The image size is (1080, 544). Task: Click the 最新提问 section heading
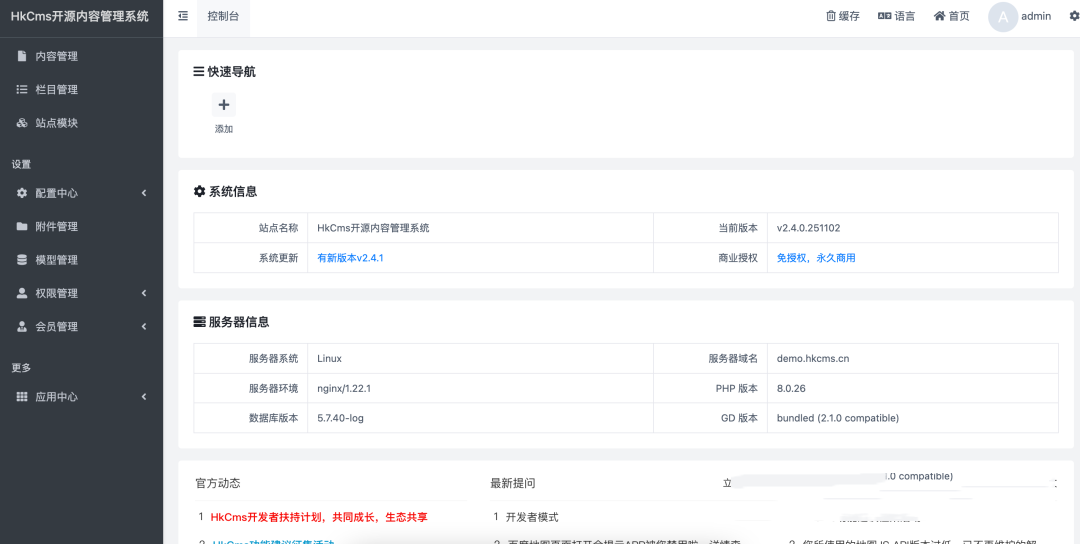pyautogui.click(x=512, y=483)
